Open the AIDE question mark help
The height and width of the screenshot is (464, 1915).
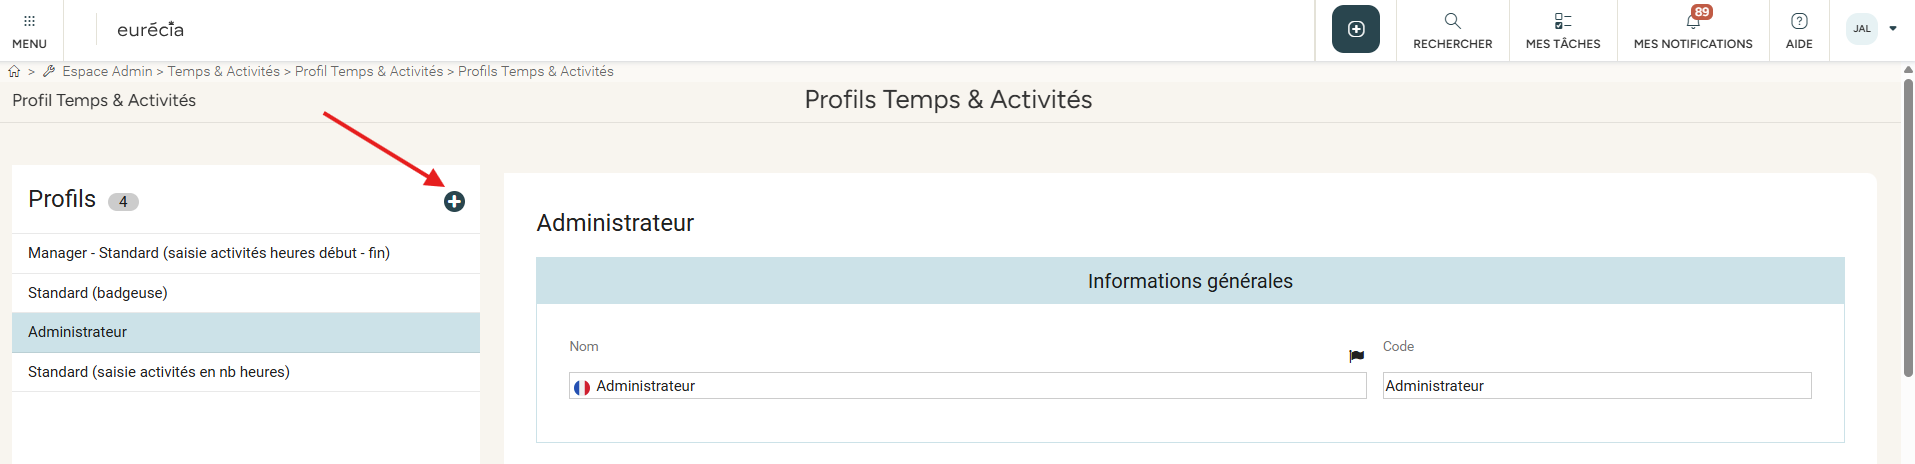pyautogui.click(x=1799, y=21)
